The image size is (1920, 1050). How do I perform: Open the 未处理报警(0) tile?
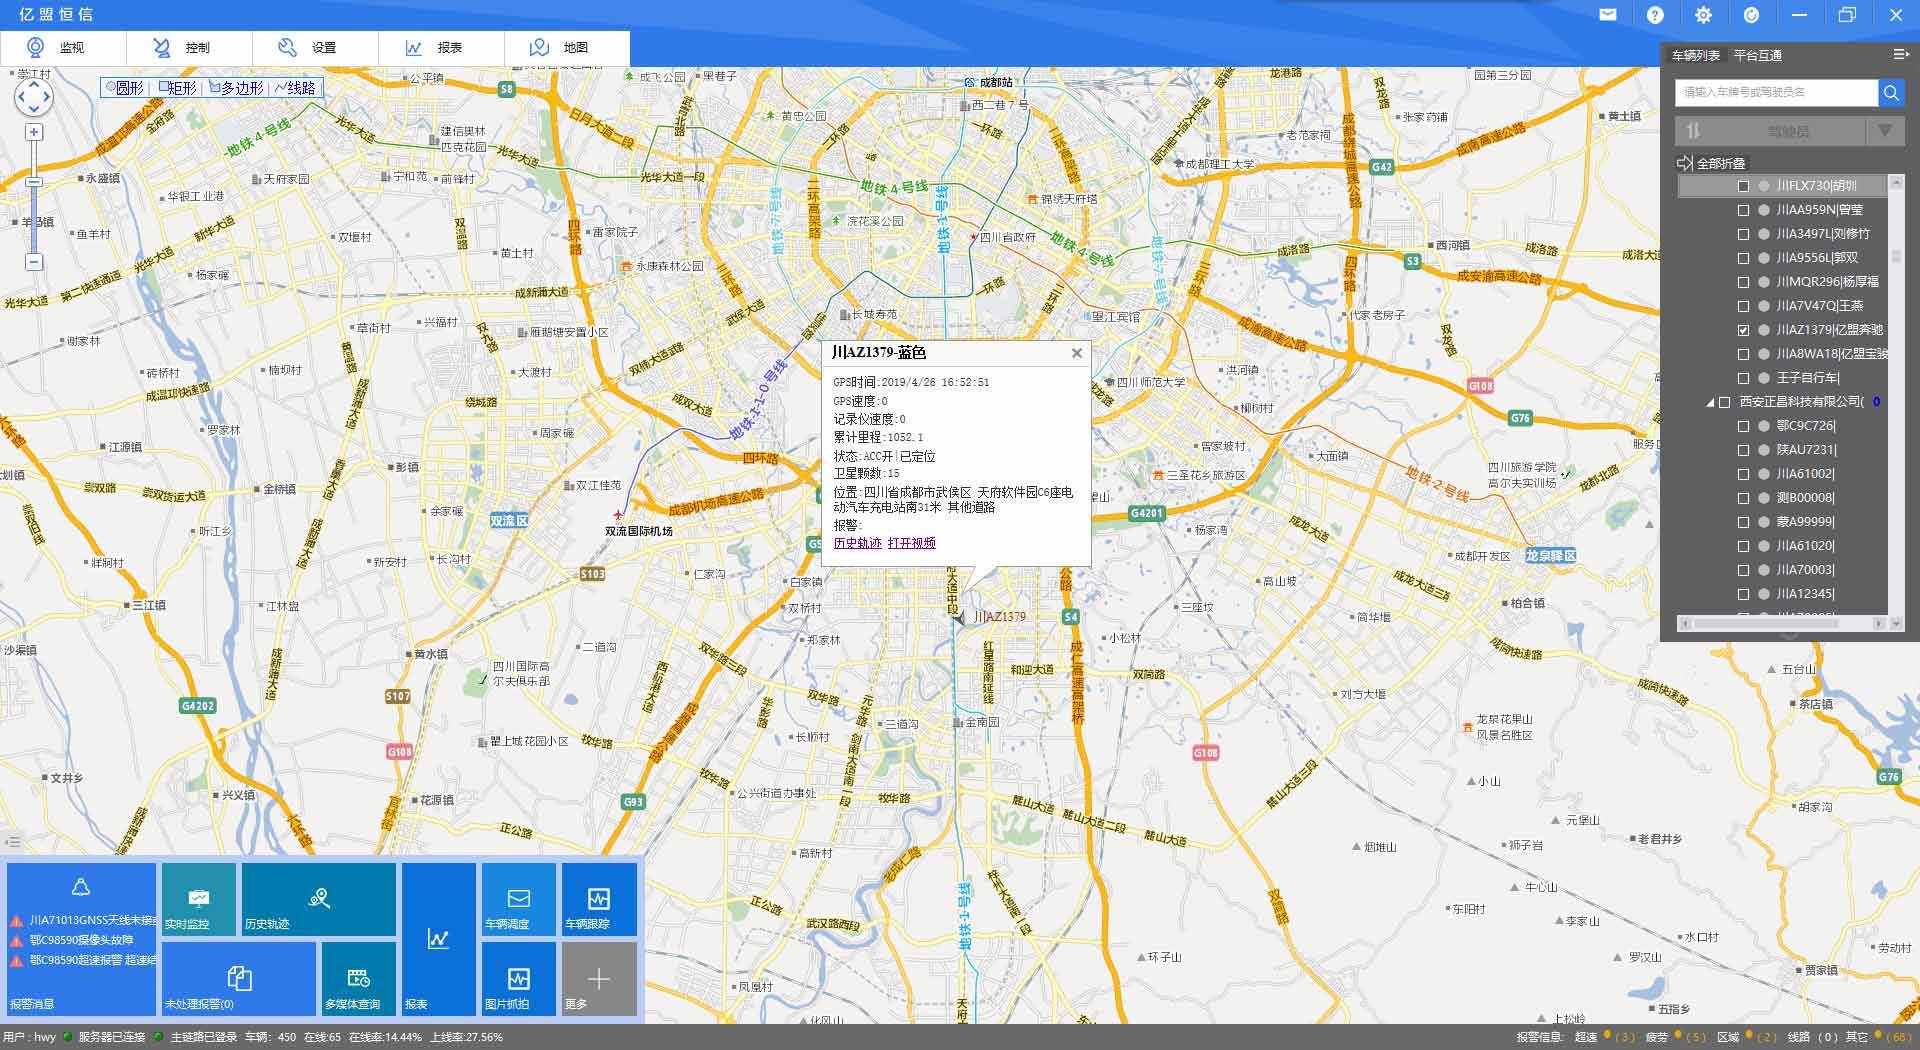(239, 979)
